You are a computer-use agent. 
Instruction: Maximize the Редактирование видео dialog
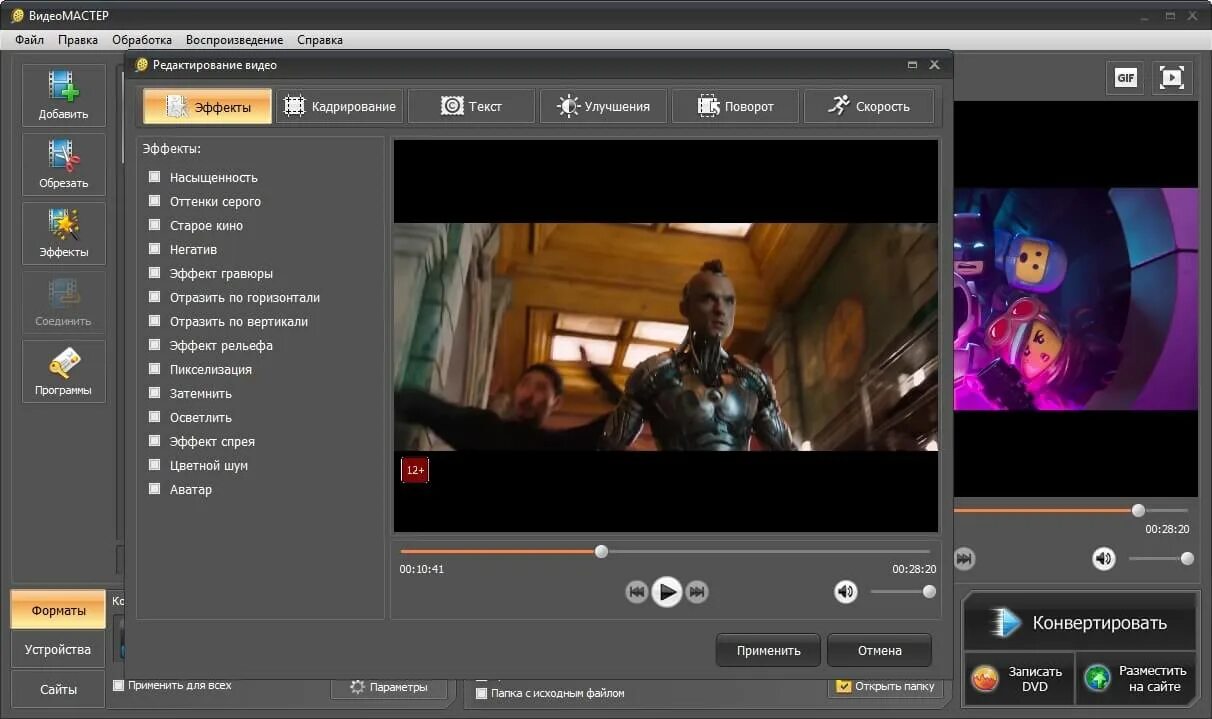tap(912, 64)
